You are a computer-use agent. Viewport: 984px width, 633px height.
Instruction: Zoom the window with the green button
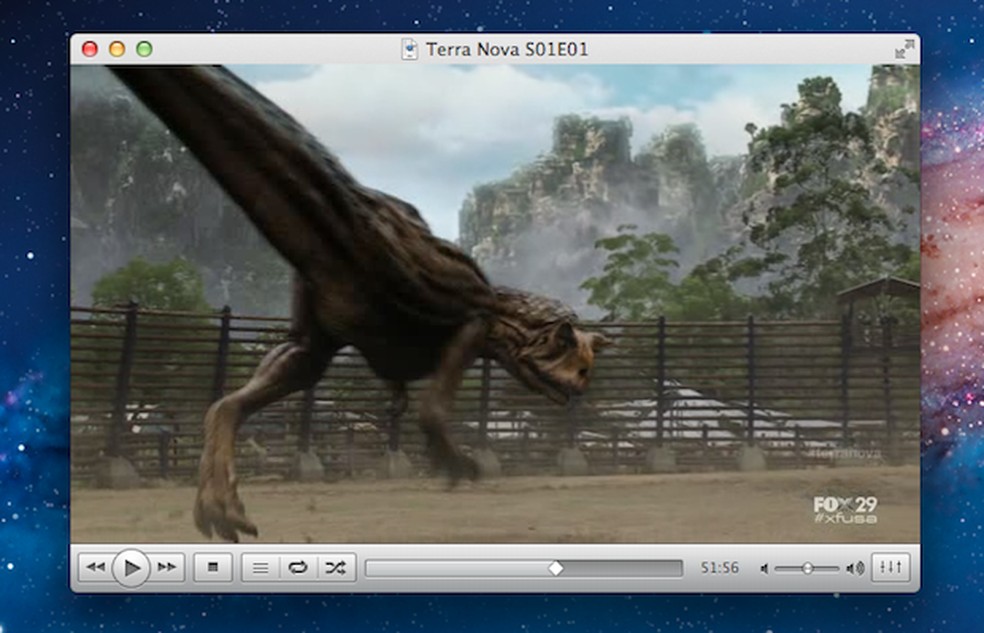[144, 49]
